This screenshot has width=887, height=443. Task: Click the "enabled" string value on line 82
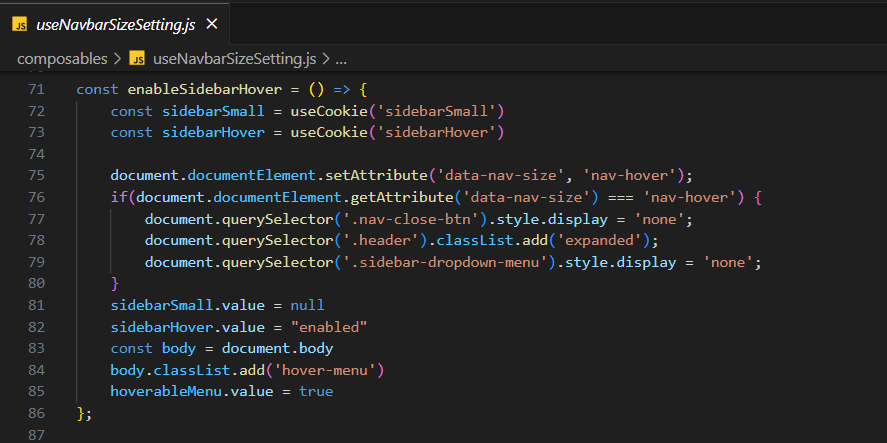[330, 327]
